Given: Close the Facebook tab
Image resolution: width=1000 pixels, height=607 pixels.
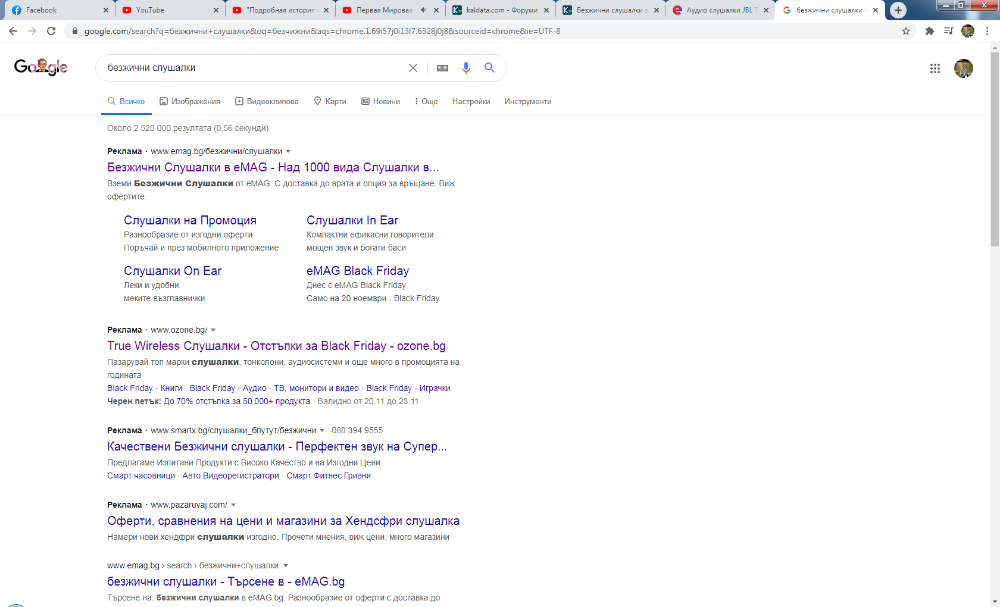Looking at the screenshot, I should tap(106, 10).
